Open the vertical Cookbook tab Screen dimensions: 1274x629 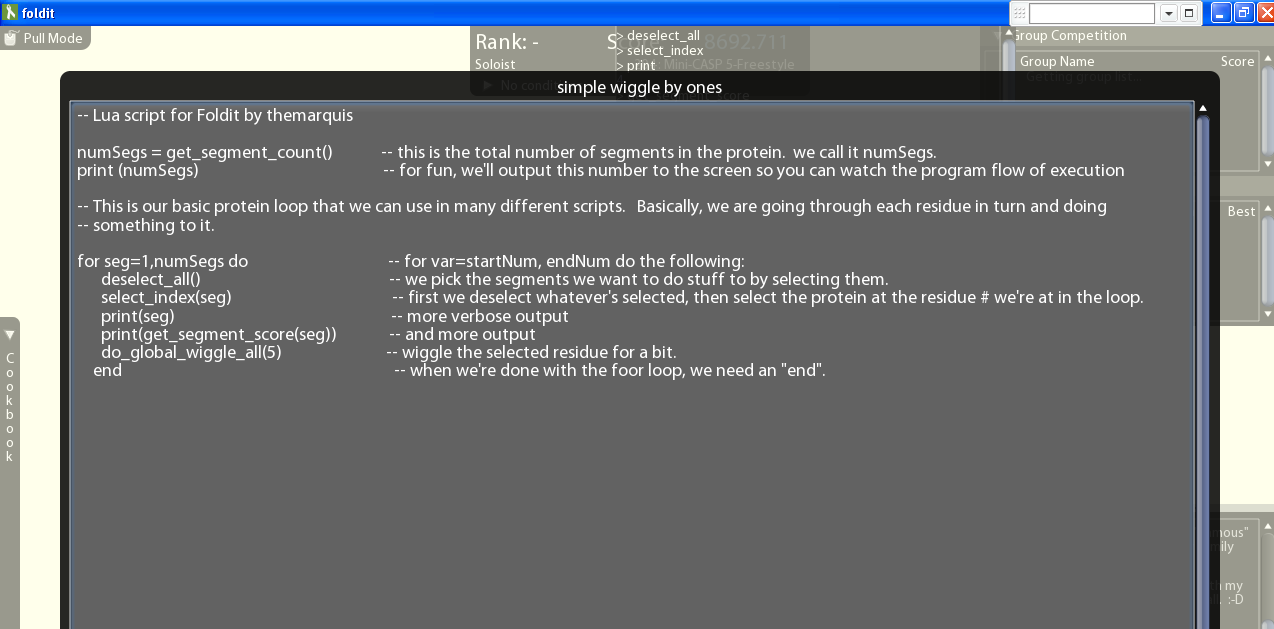click(x=10, y=406)
